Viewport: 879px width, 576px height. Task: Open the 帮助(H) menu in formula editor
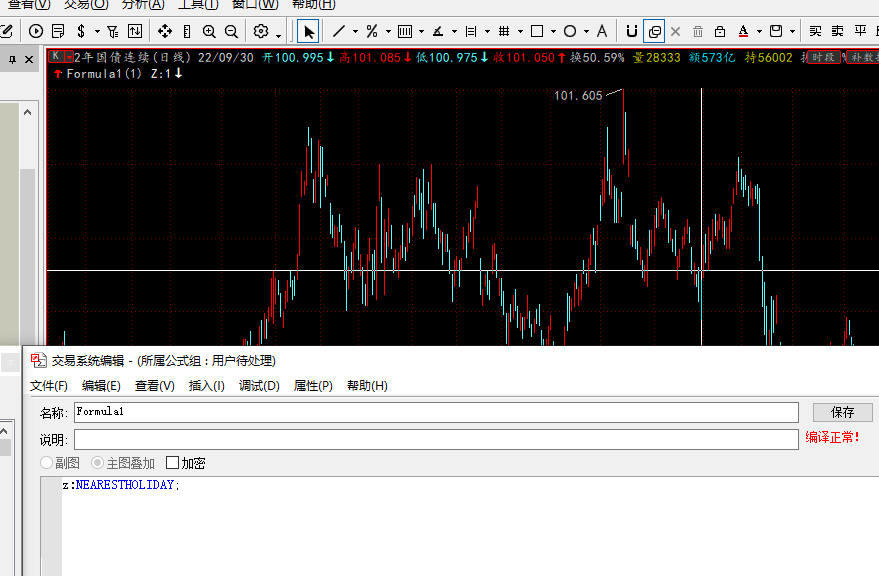tap(367, 386)
